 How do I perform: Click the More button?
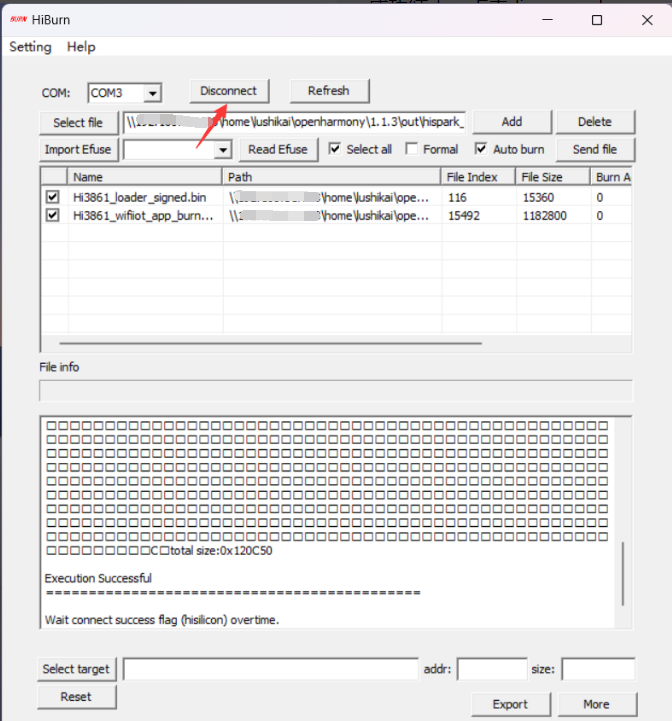pyautogui.click(x=597, y=704)
